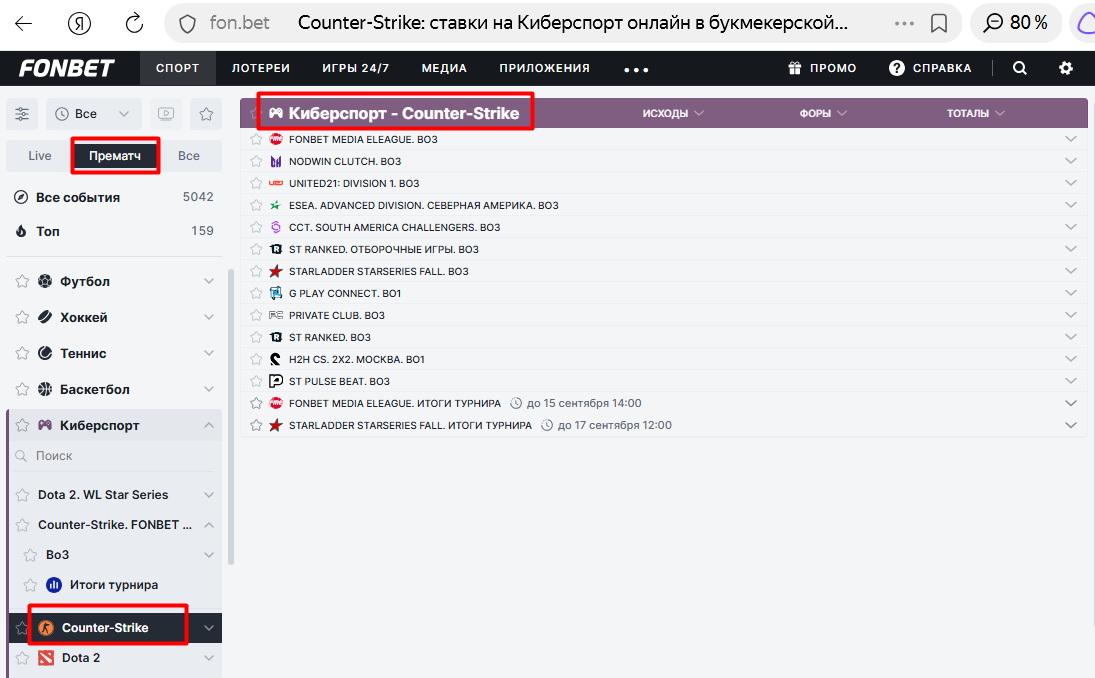Favorite Теннис with its star
This screenshot has height=678, width=1095.
coord(22,353)
